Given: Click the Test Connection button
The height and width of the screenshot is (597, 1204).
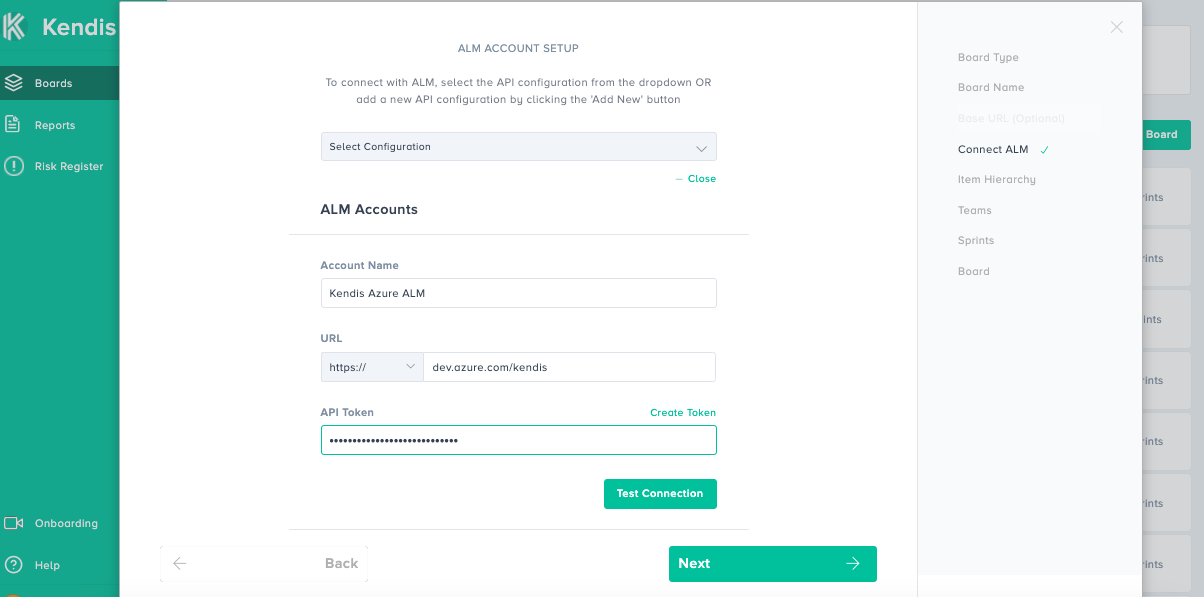Looking at the screenshot, I should pos(660,494).
